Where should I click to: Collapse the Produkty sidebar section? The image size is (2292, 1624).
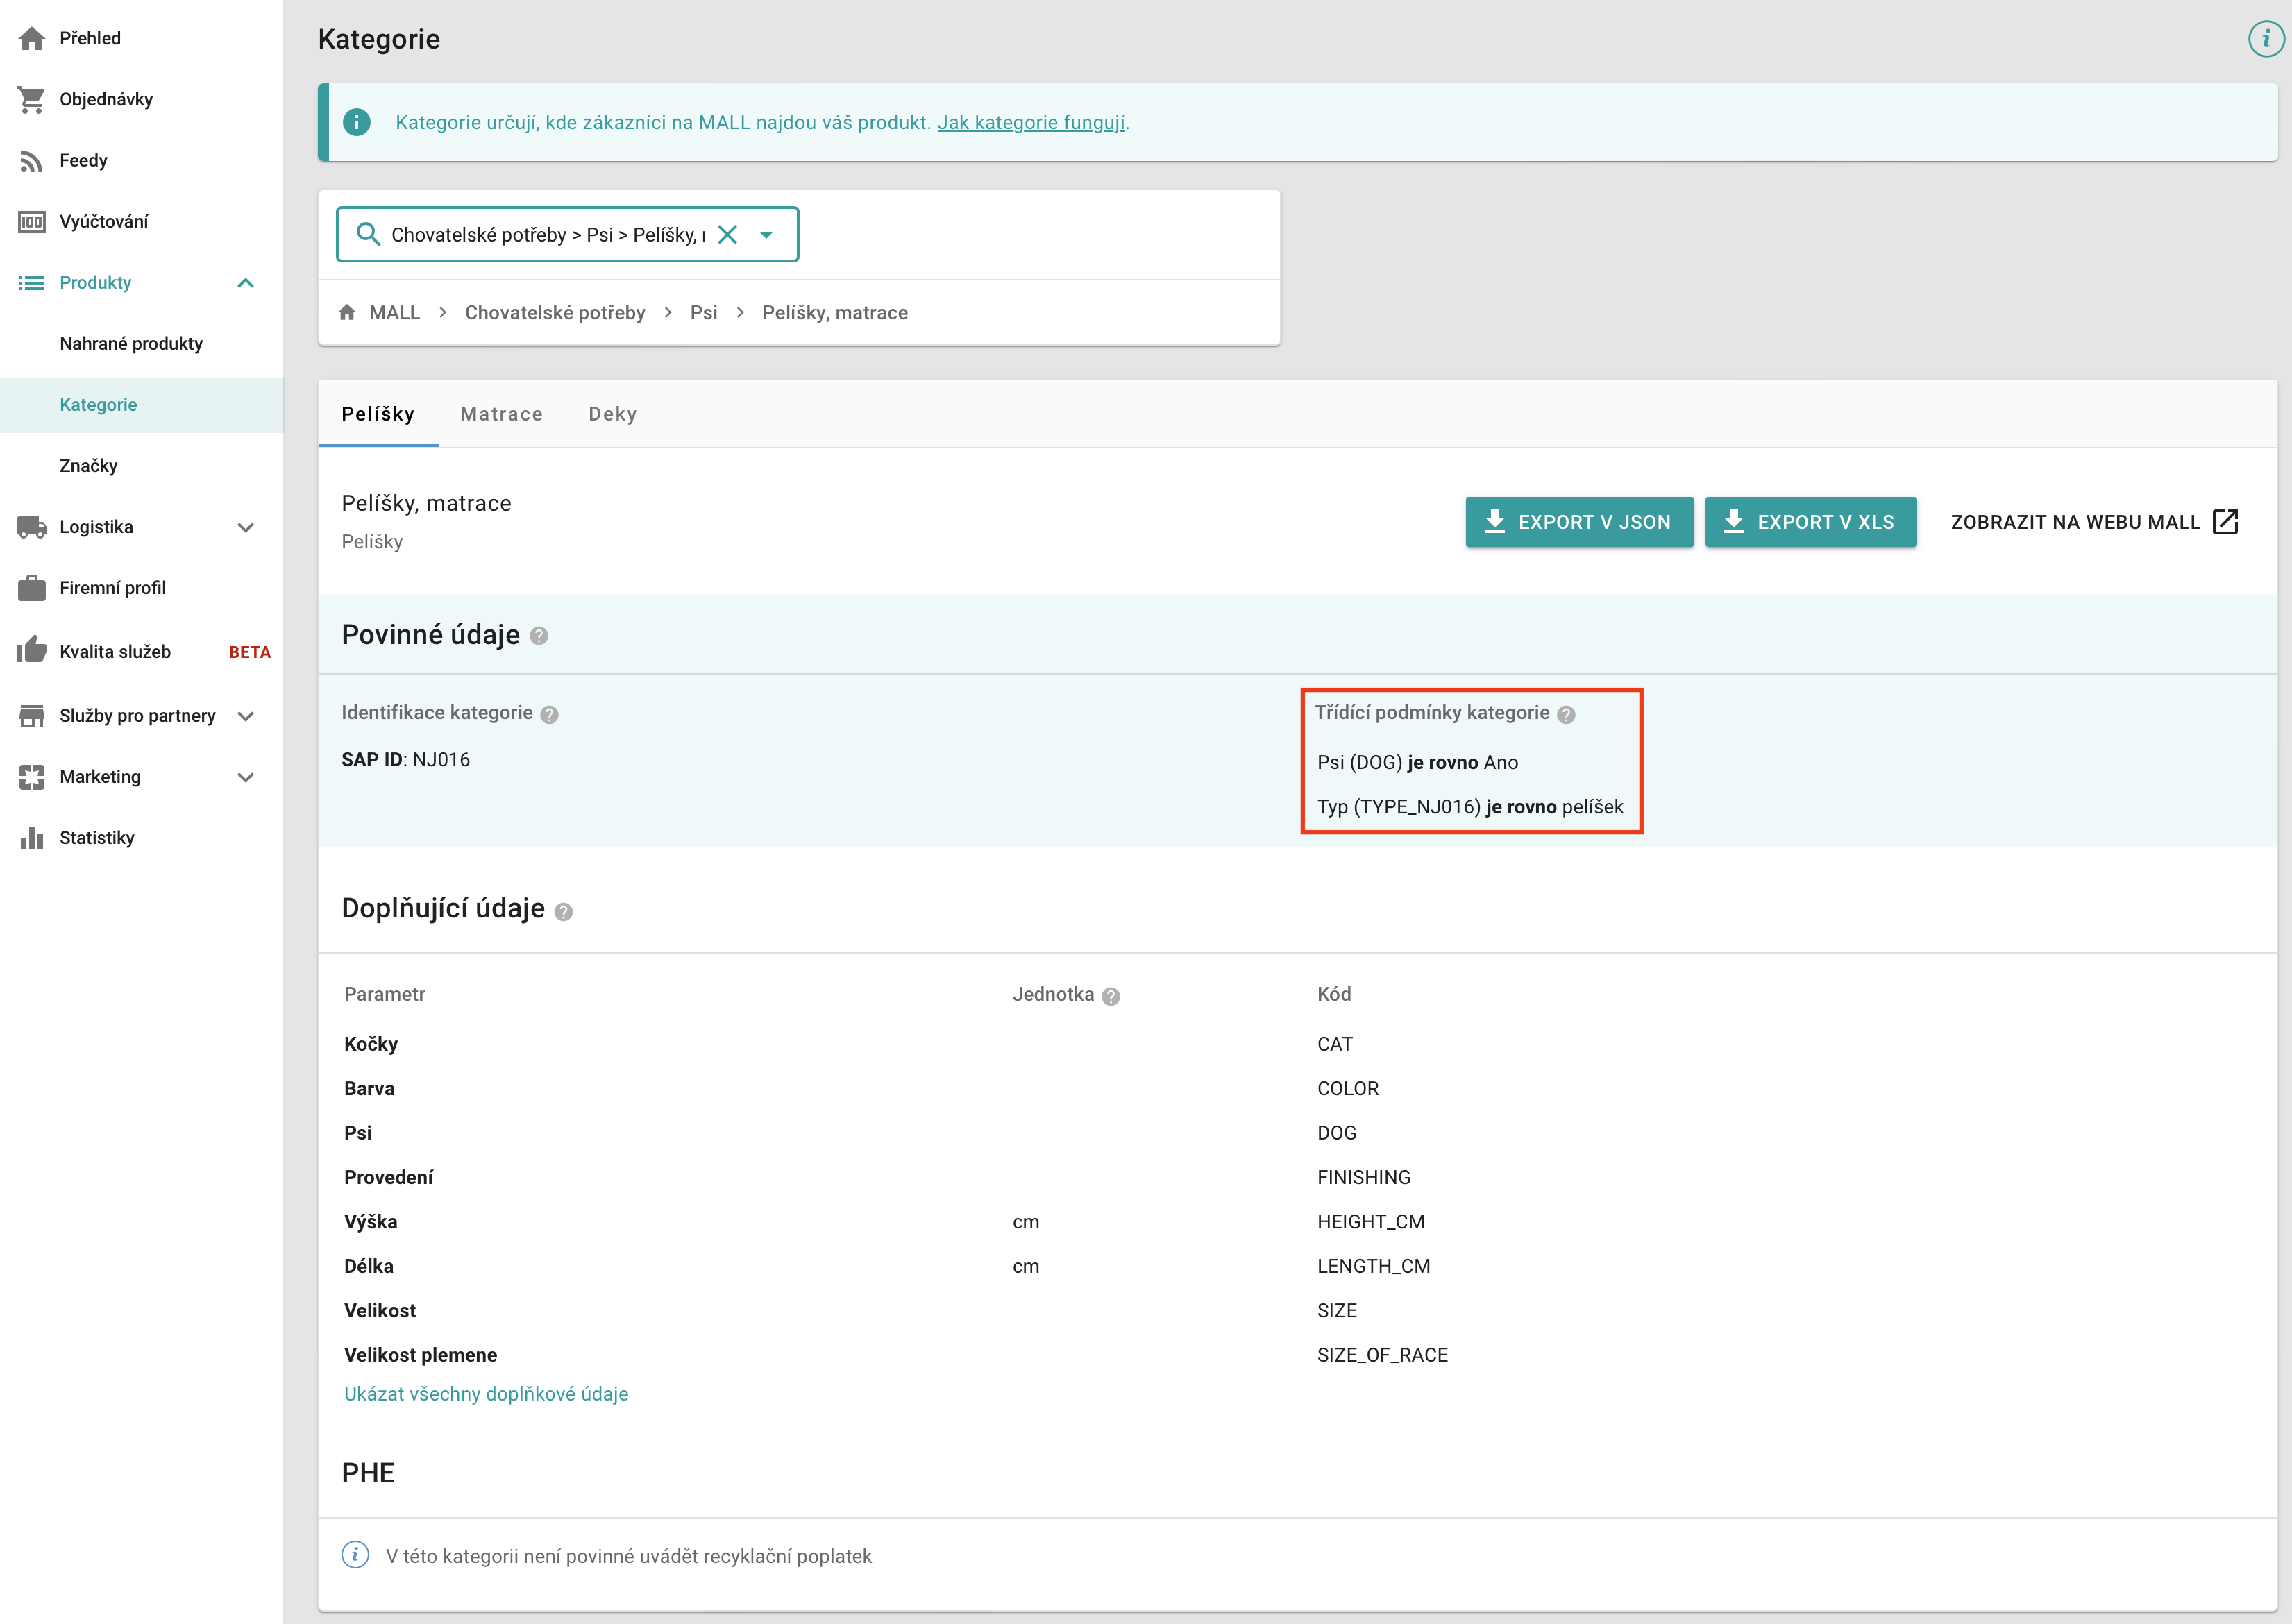pyautogui.click(x=245, y=283)
